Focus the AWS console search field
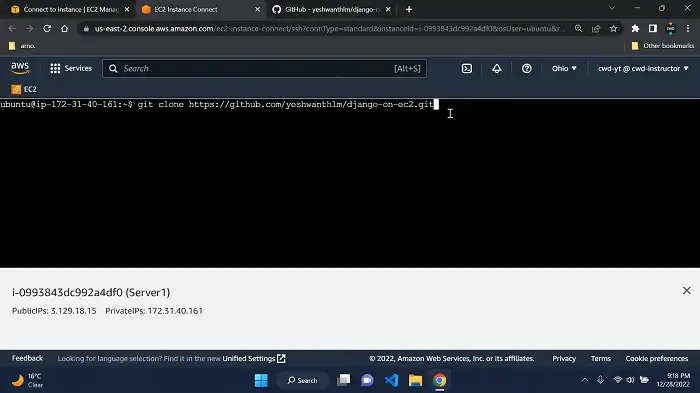Screen dimensions: 700x393 click(x=264, y=68)
